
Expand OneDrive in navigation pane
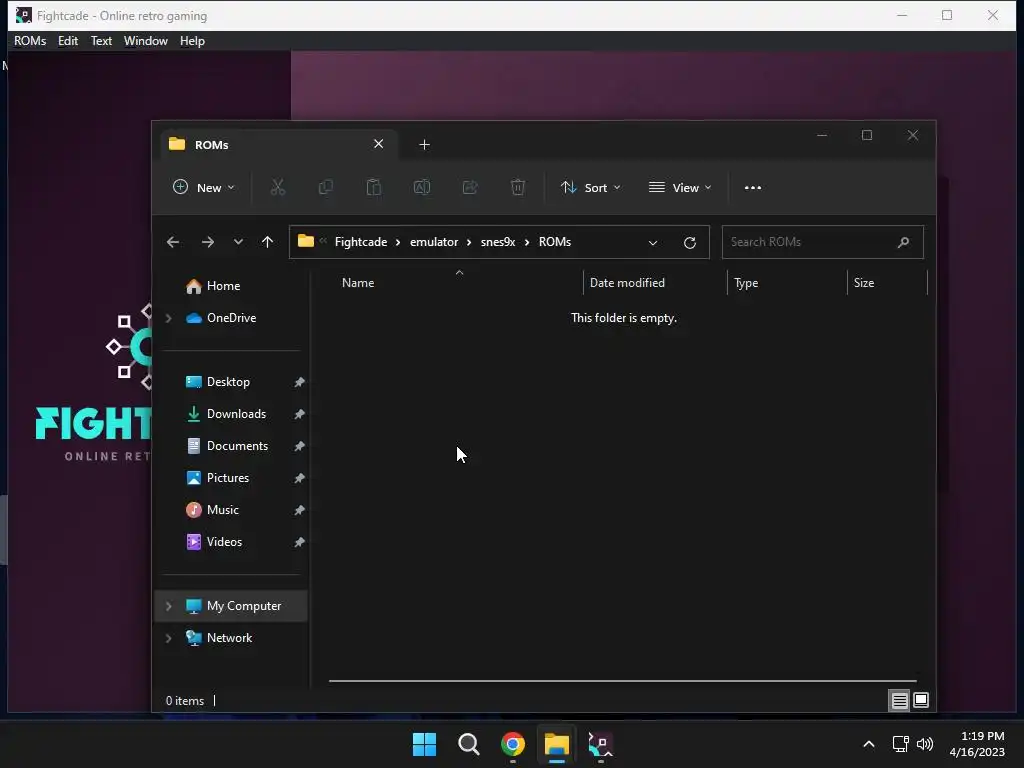168,318
